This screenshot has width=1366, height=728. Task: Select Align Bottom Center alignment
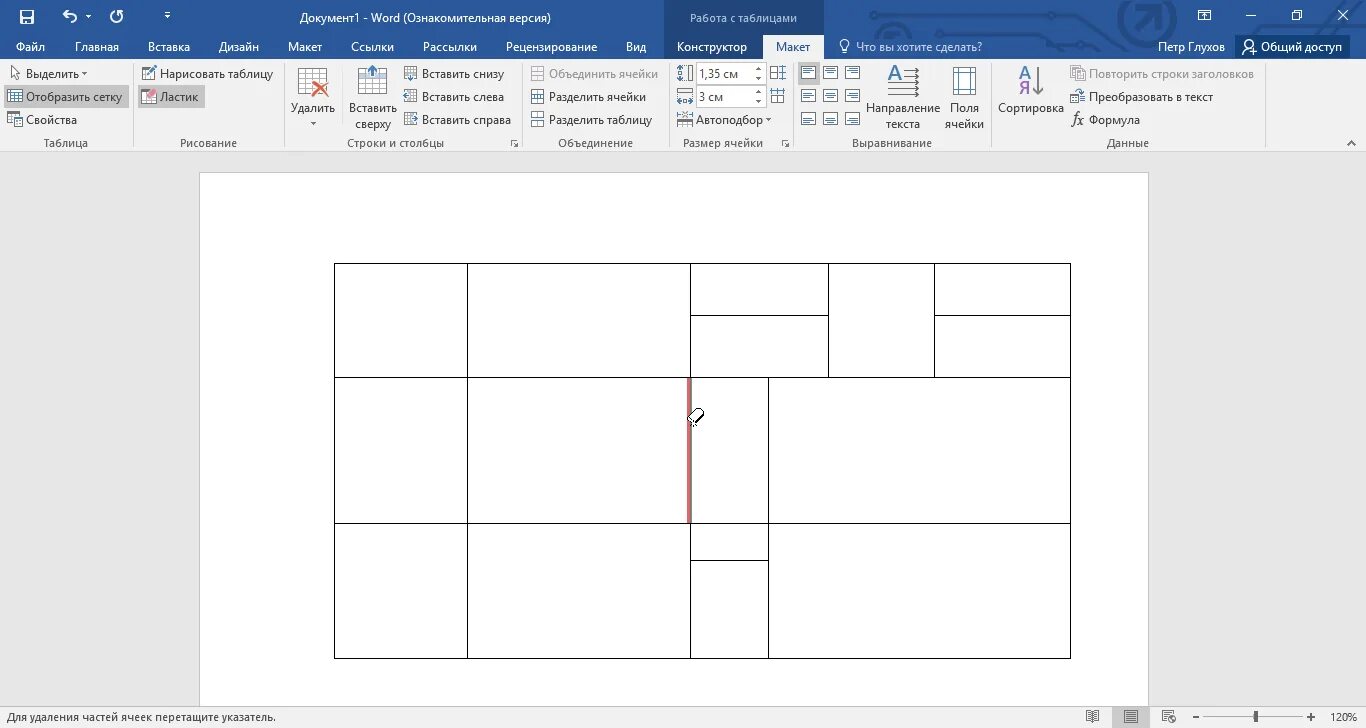coord(830,119)
